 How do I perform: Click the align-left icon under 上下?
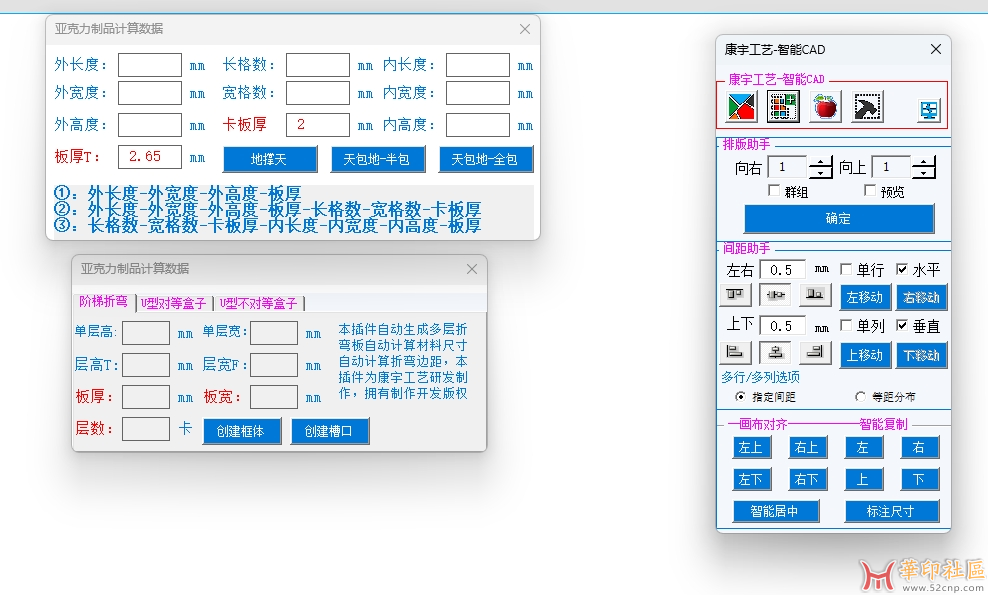pyautogui.click(x=735, y=353)
